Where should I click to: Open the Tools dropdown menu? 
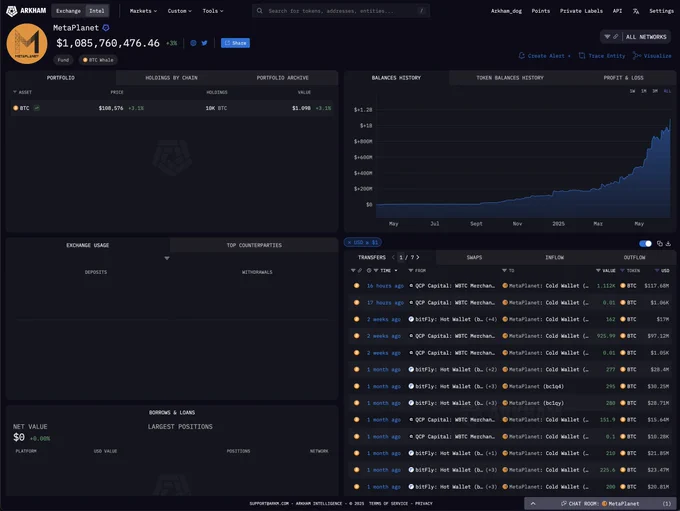click(212, 11)
